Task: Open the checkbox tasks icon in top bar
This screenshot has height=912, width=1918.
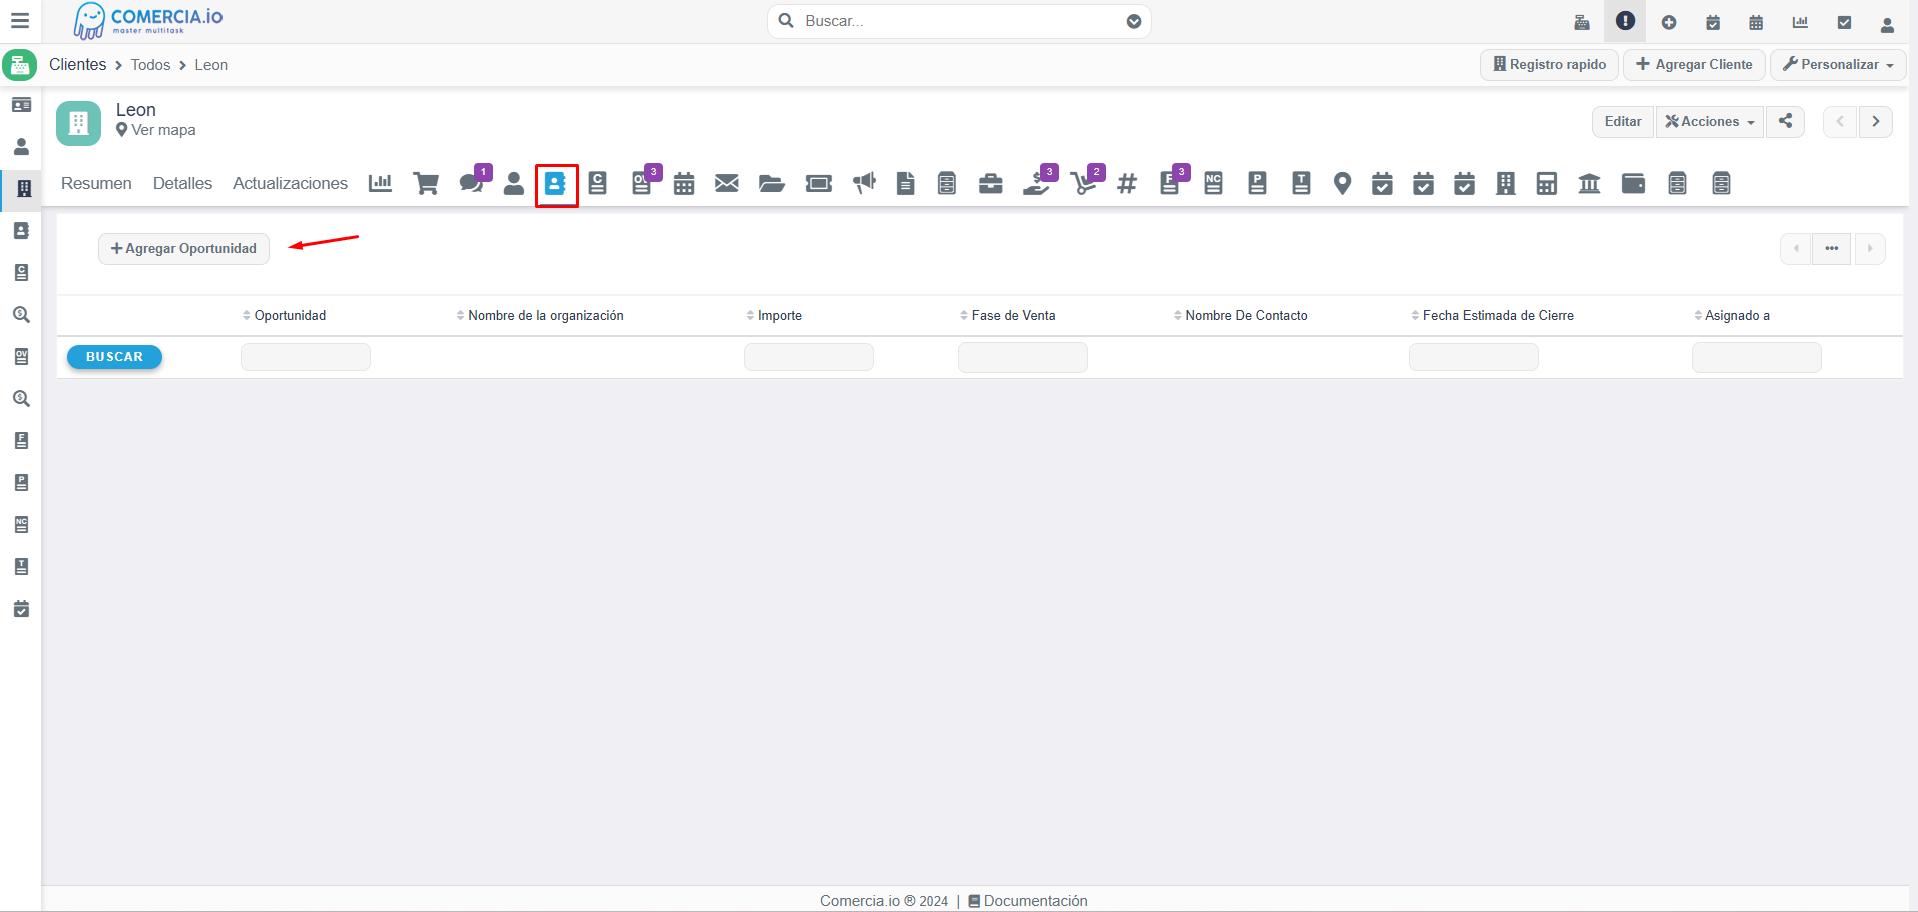Action: coord(1844,22)
